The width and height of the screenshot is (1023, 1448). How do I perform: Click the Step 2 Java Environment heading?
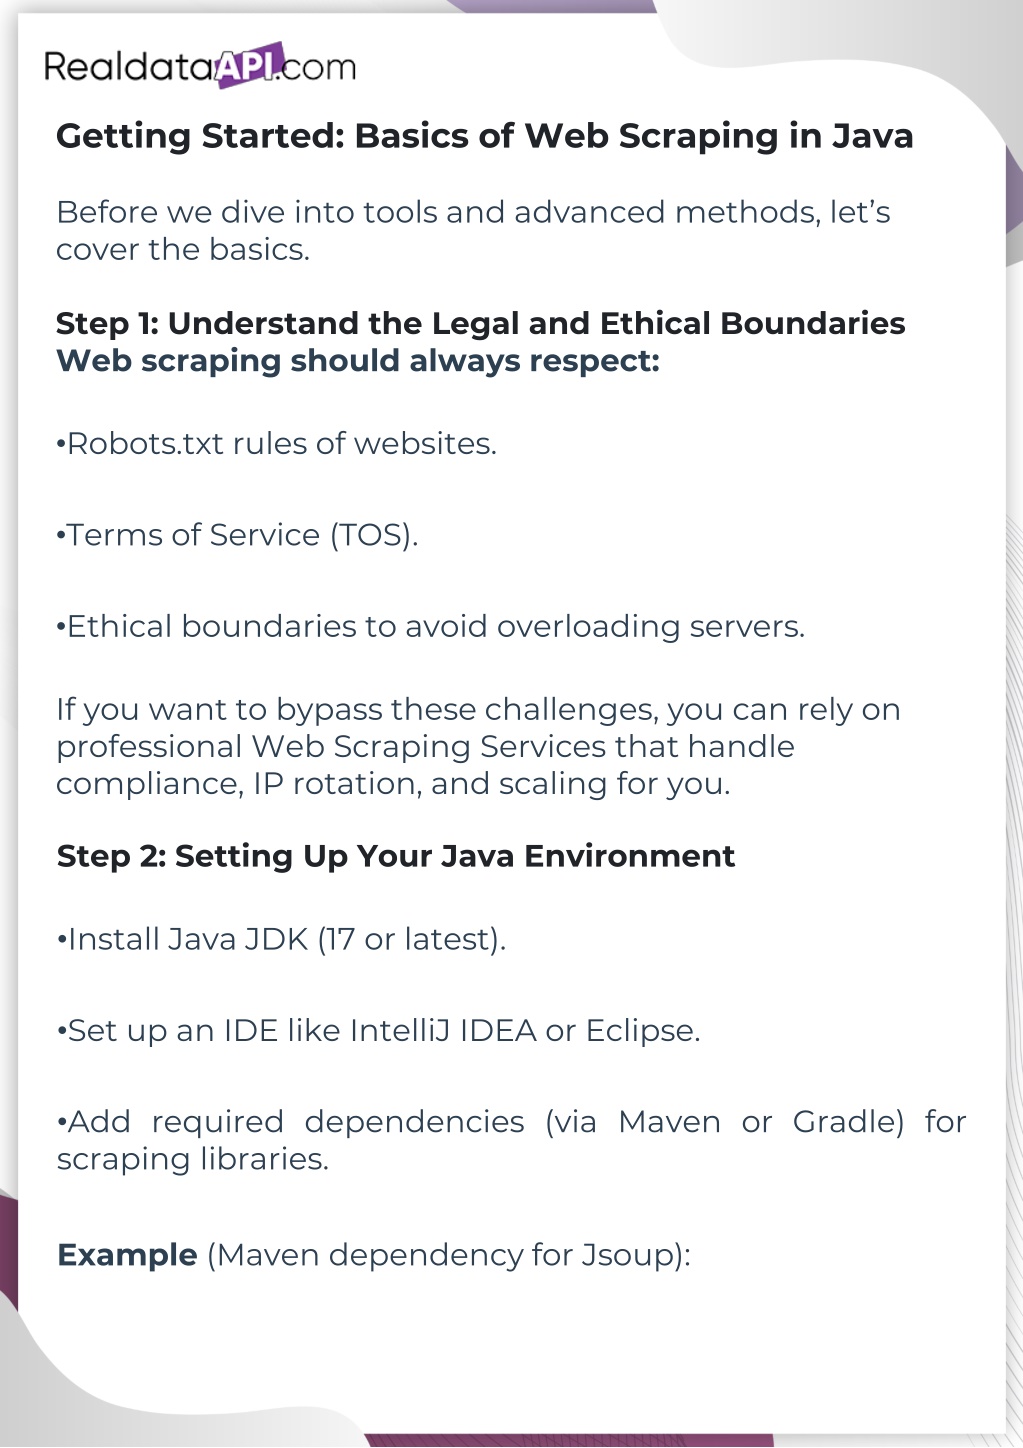(395, 856)
